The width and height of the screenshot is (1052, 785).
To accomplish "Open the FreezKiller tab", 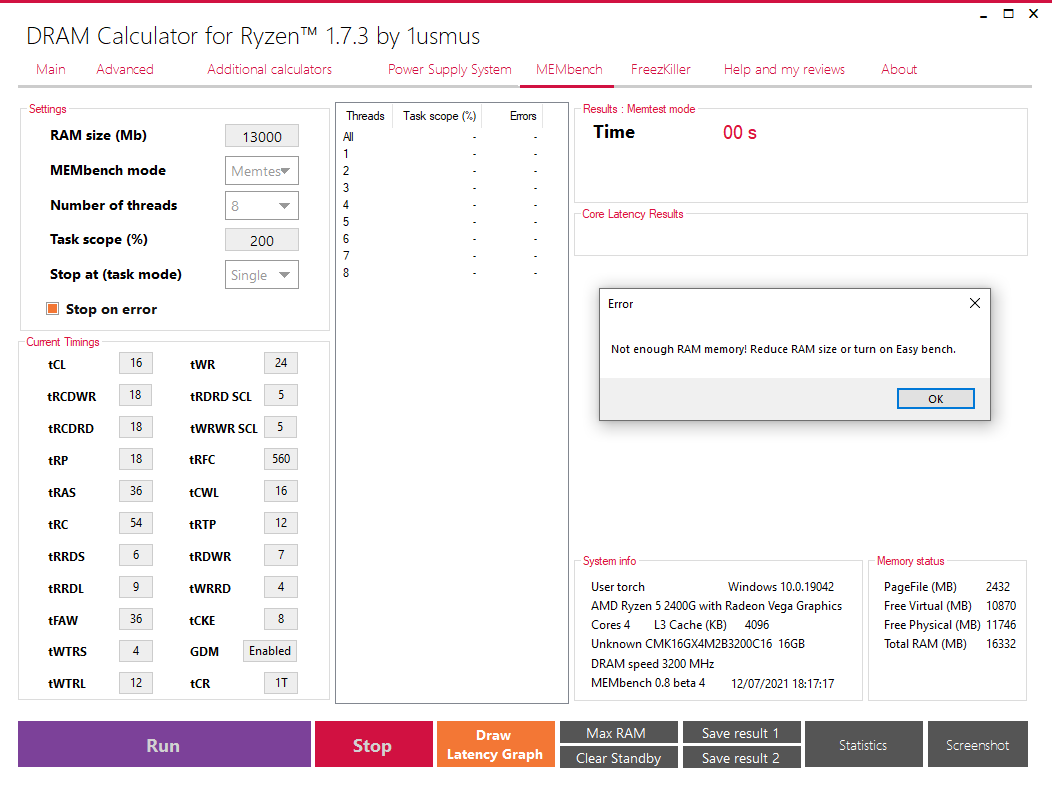I will coord(661,69).
